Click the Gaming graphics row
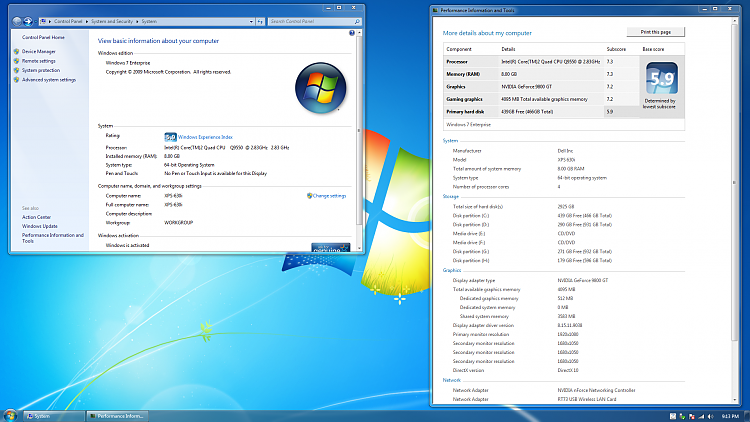The width and height of the screenshot is (750, 422). [541, 99]
